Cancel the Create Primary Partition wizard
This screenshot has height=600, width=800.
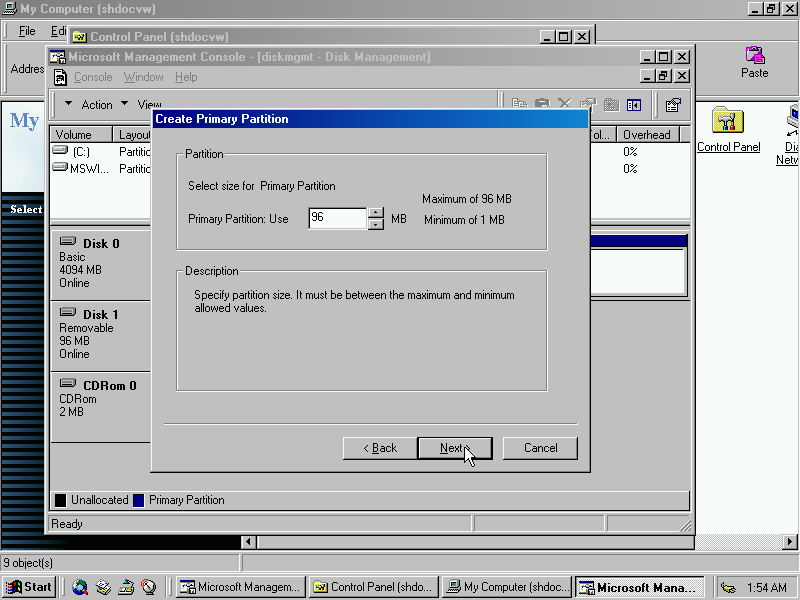tap(540, 448)
